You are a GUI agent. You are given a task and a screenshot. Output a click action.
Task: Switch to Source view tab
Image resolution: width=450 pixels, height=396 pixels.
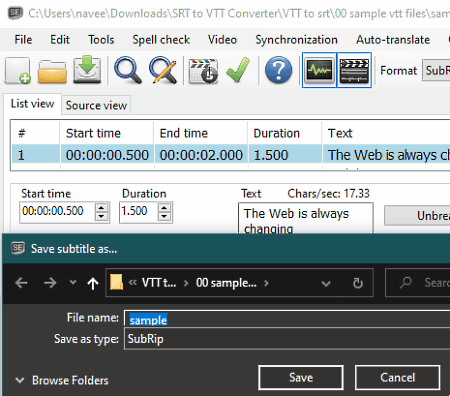click(96, 105)
